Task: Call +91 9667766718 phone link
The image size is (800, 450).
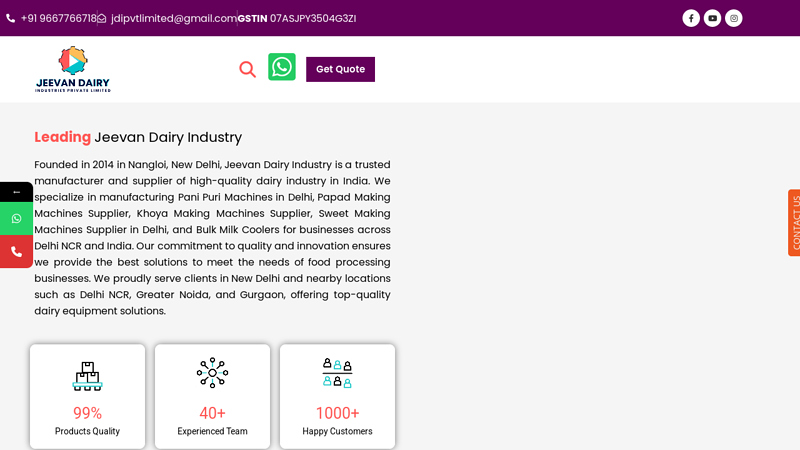Action: 58,18
